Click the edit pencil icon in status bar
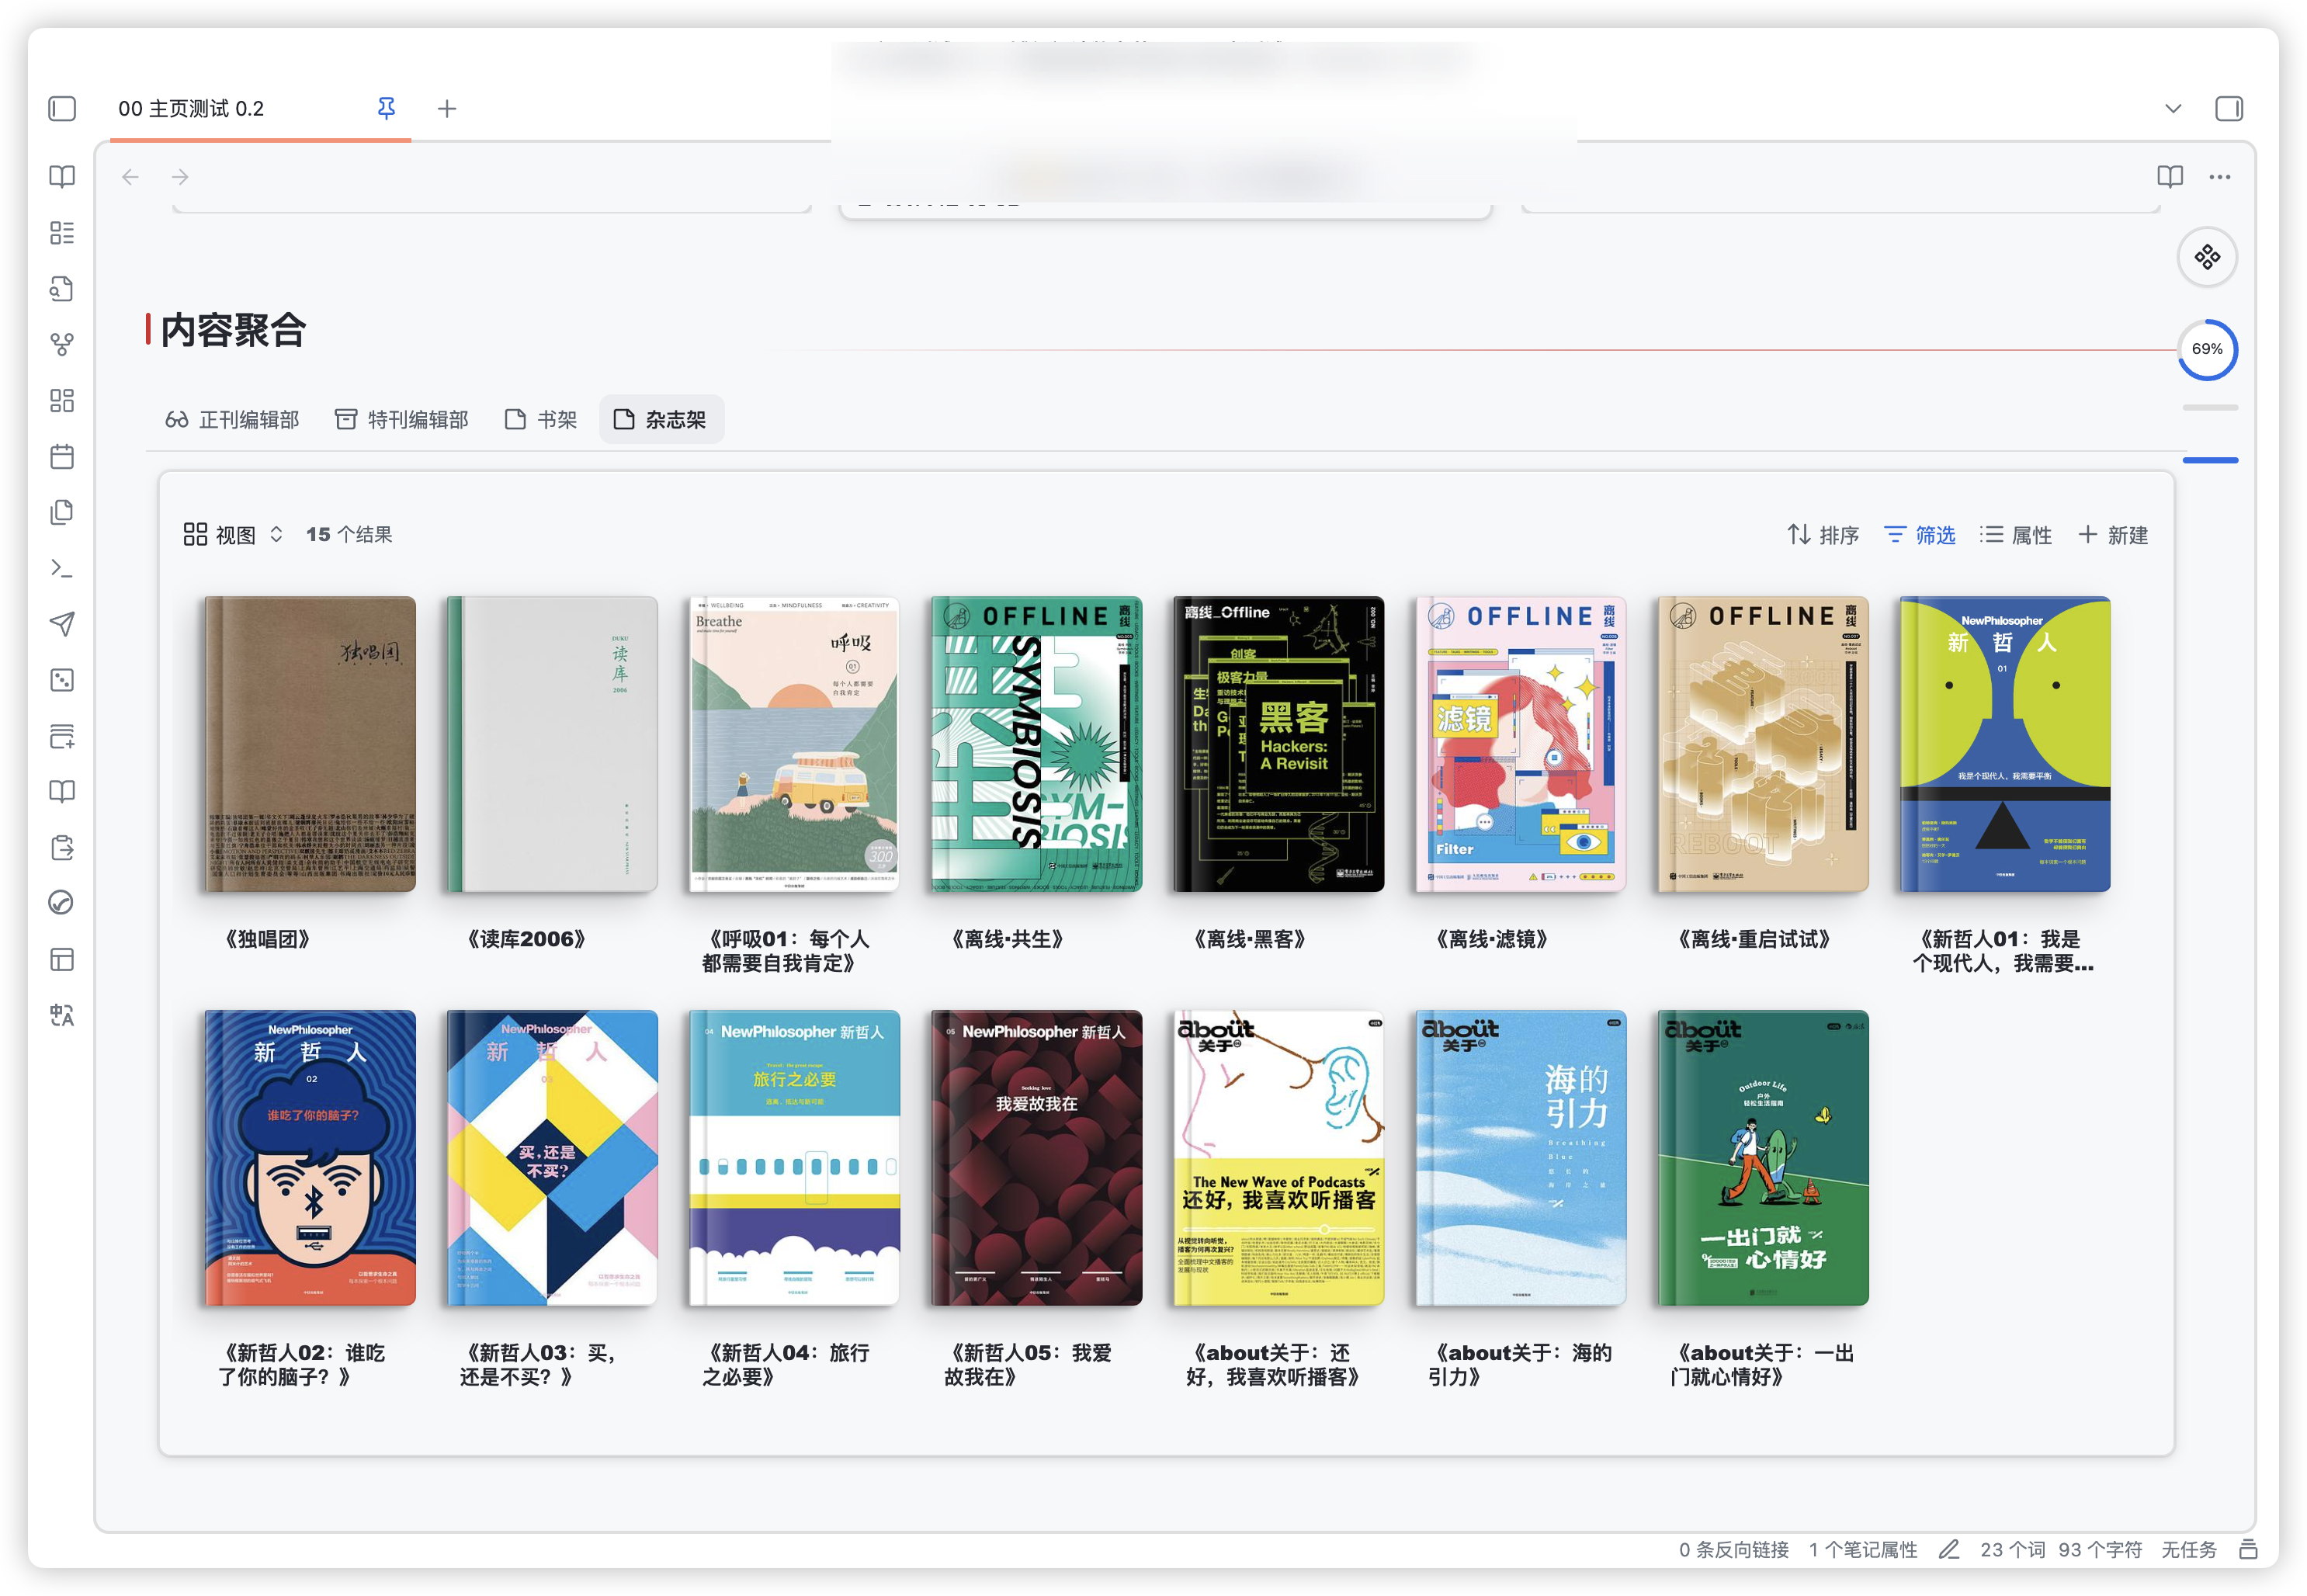Screen dimensions: 2307x1596 coord(1949,1549)
